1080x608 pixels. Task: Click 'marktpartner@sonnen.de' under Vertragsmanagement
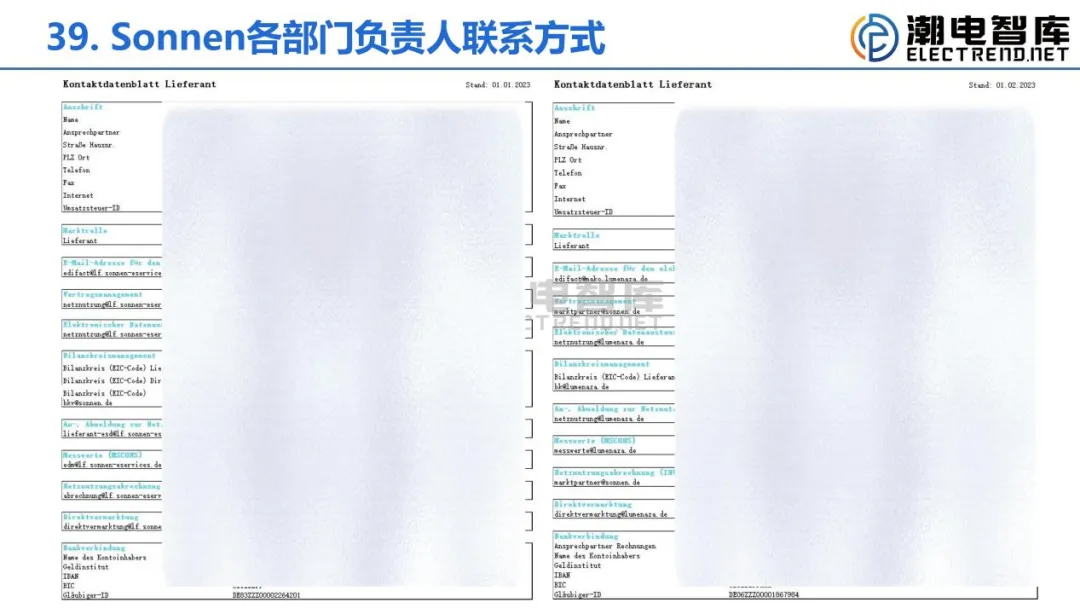[597, 311]
